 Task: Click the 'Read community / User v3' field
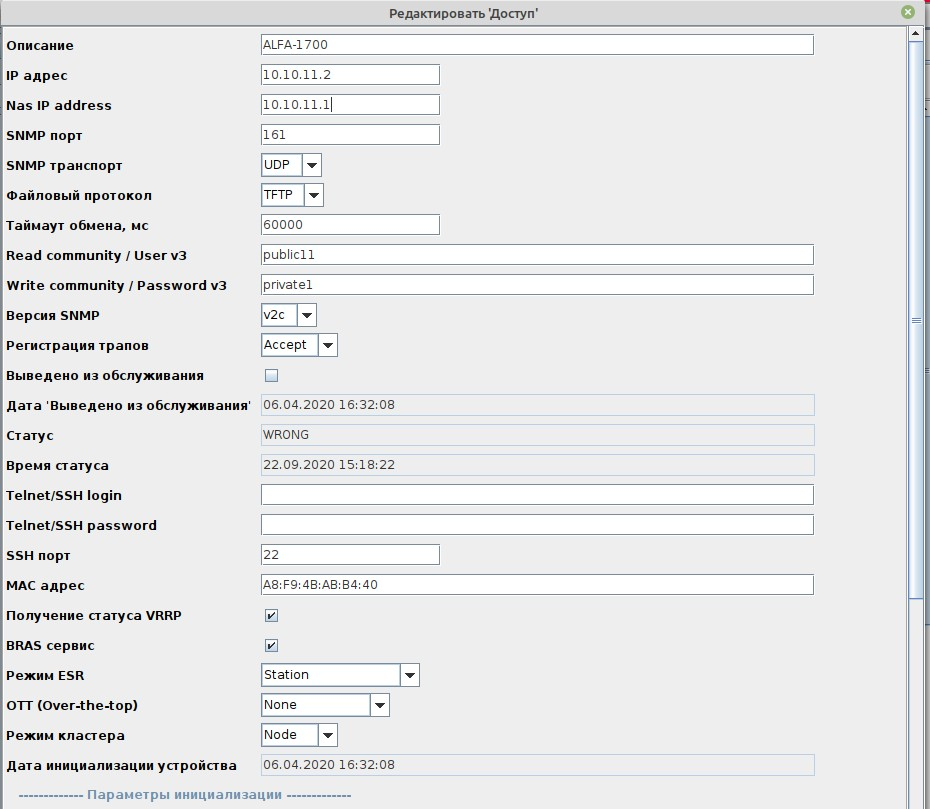tap(537, 255)
